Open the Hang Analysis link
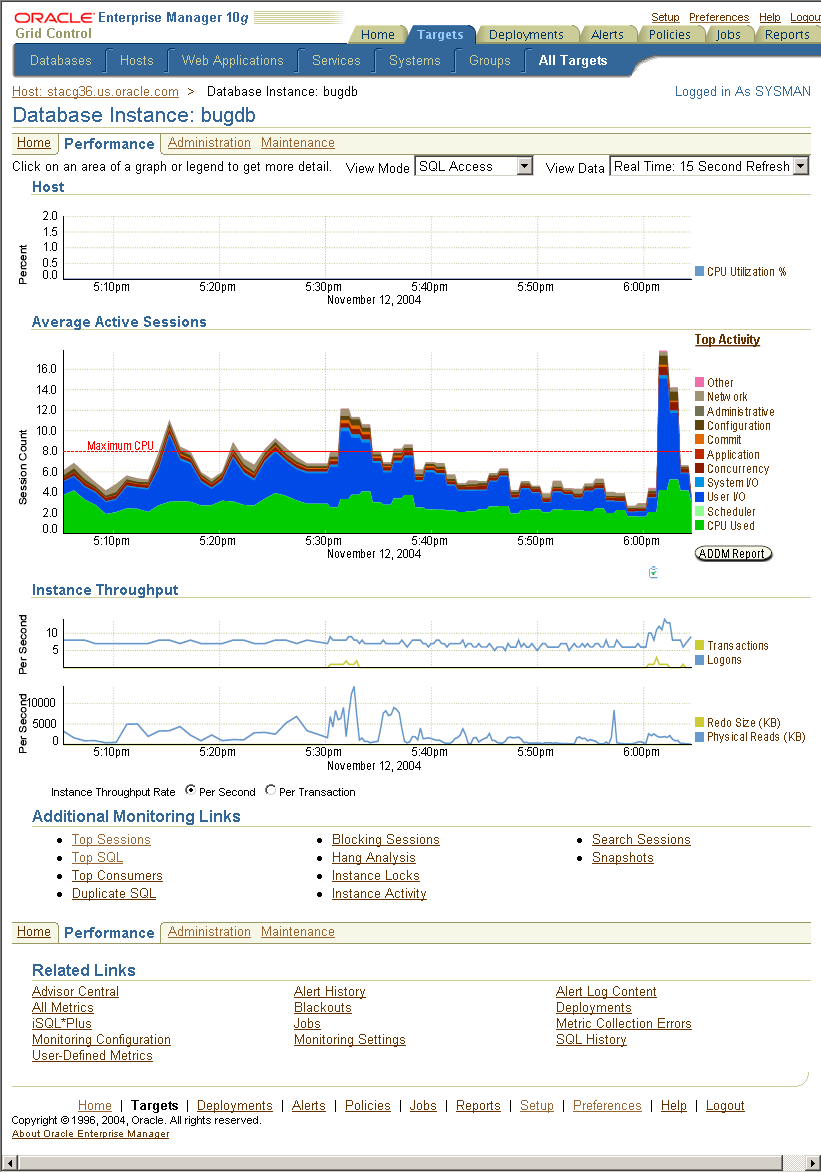The height and width of the screenshot is (1173, 821). [x=373, y=857]
